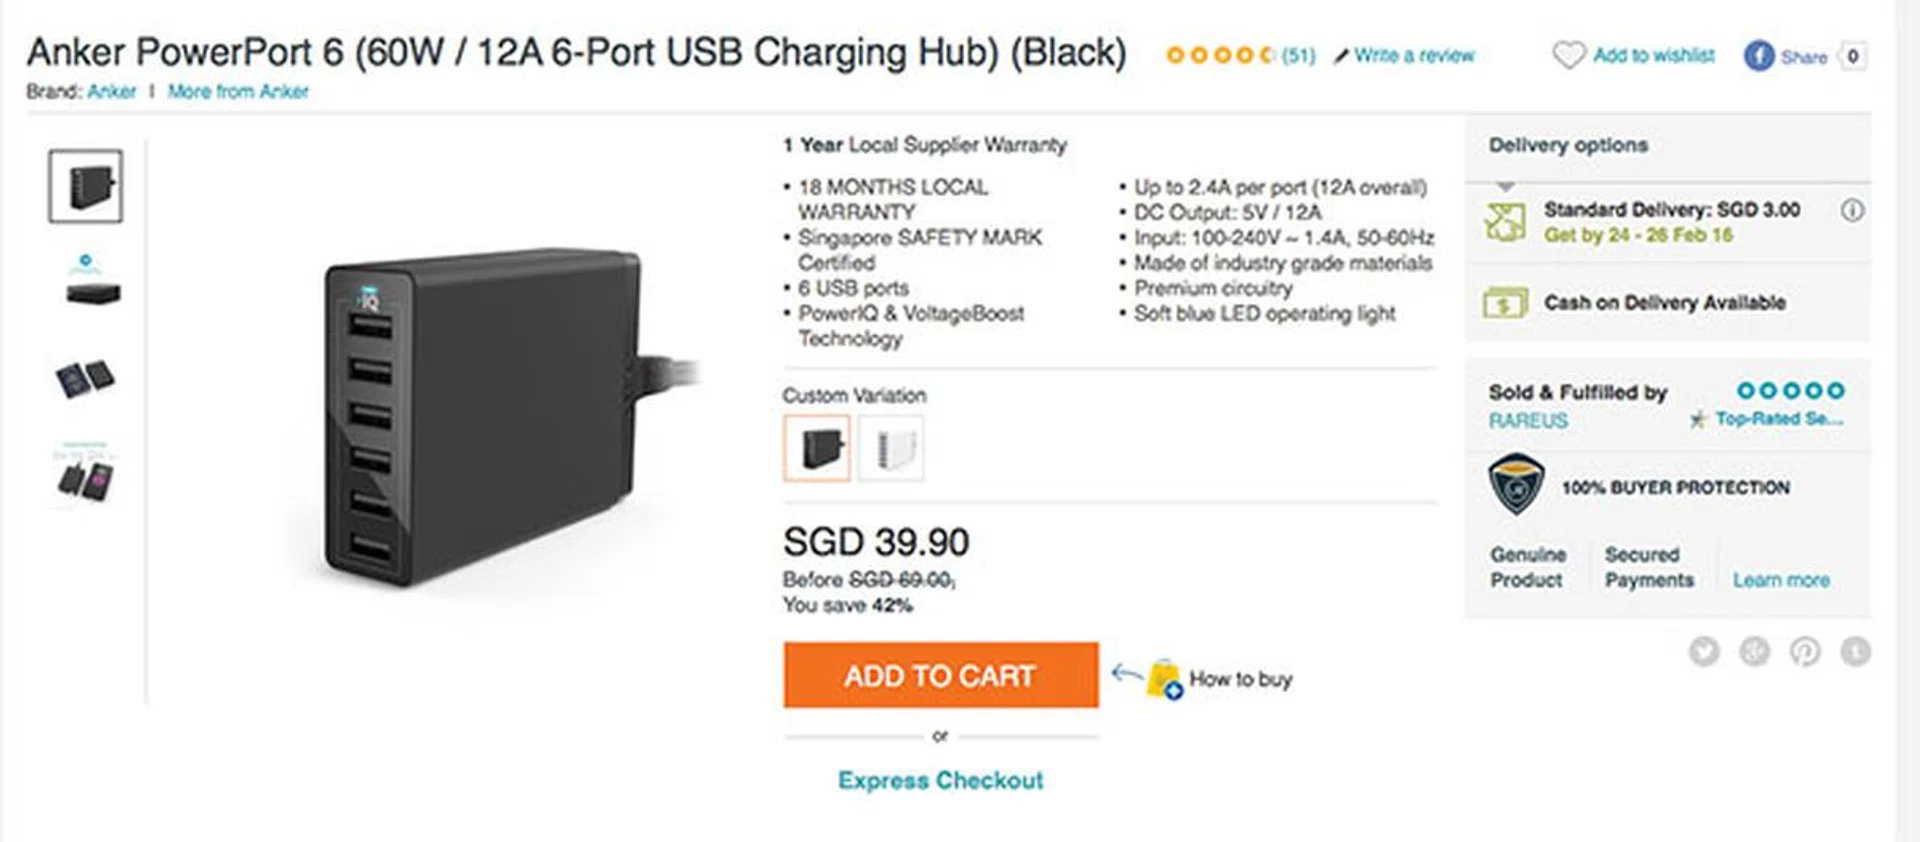Select the white color variation swatch
Image resolution: width=1920 pixels, height=842 pixels.
pos(891,449)
